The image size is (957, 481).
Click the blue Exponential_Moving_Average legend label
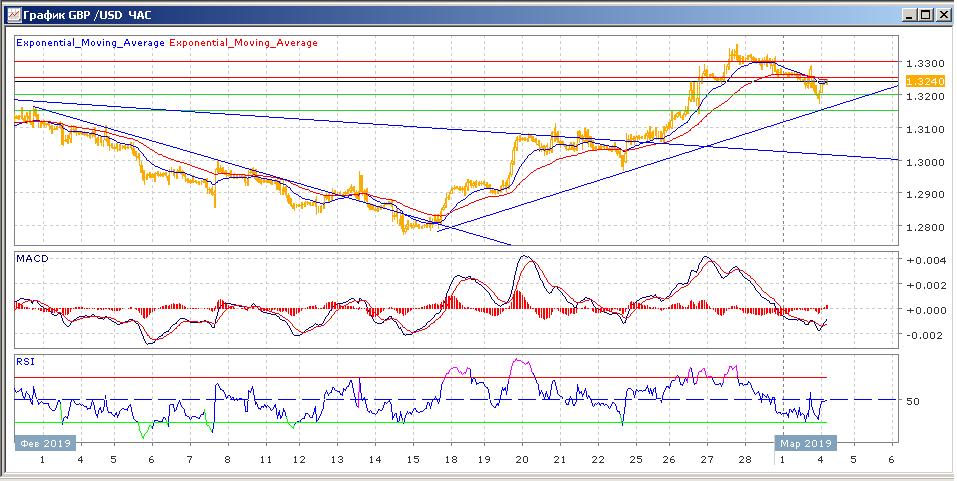point(90,43)
